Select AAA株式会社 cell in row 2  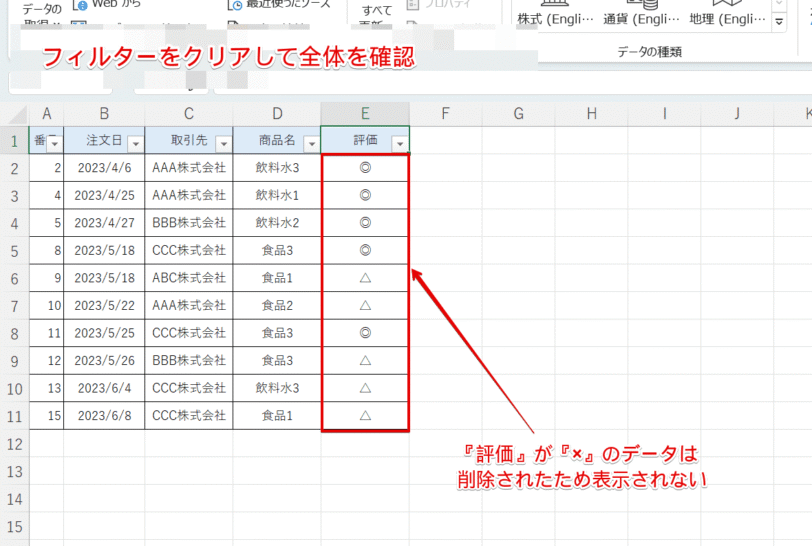[189, 168]
